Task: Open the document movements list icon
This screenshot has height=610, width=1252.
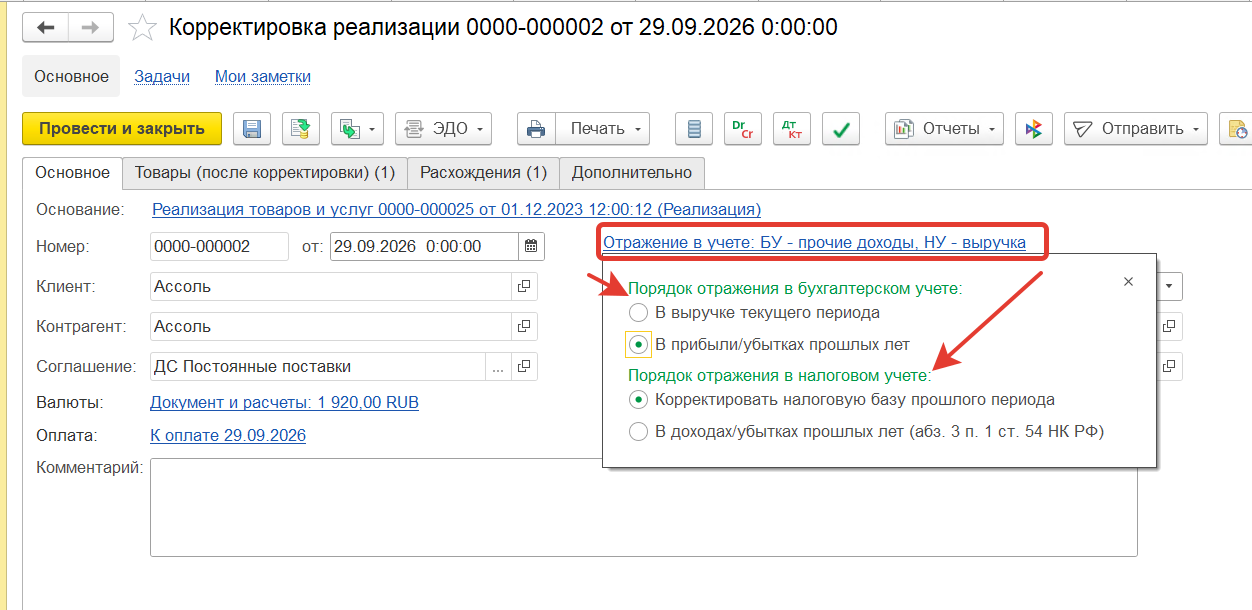Action: tap(694, 128)
